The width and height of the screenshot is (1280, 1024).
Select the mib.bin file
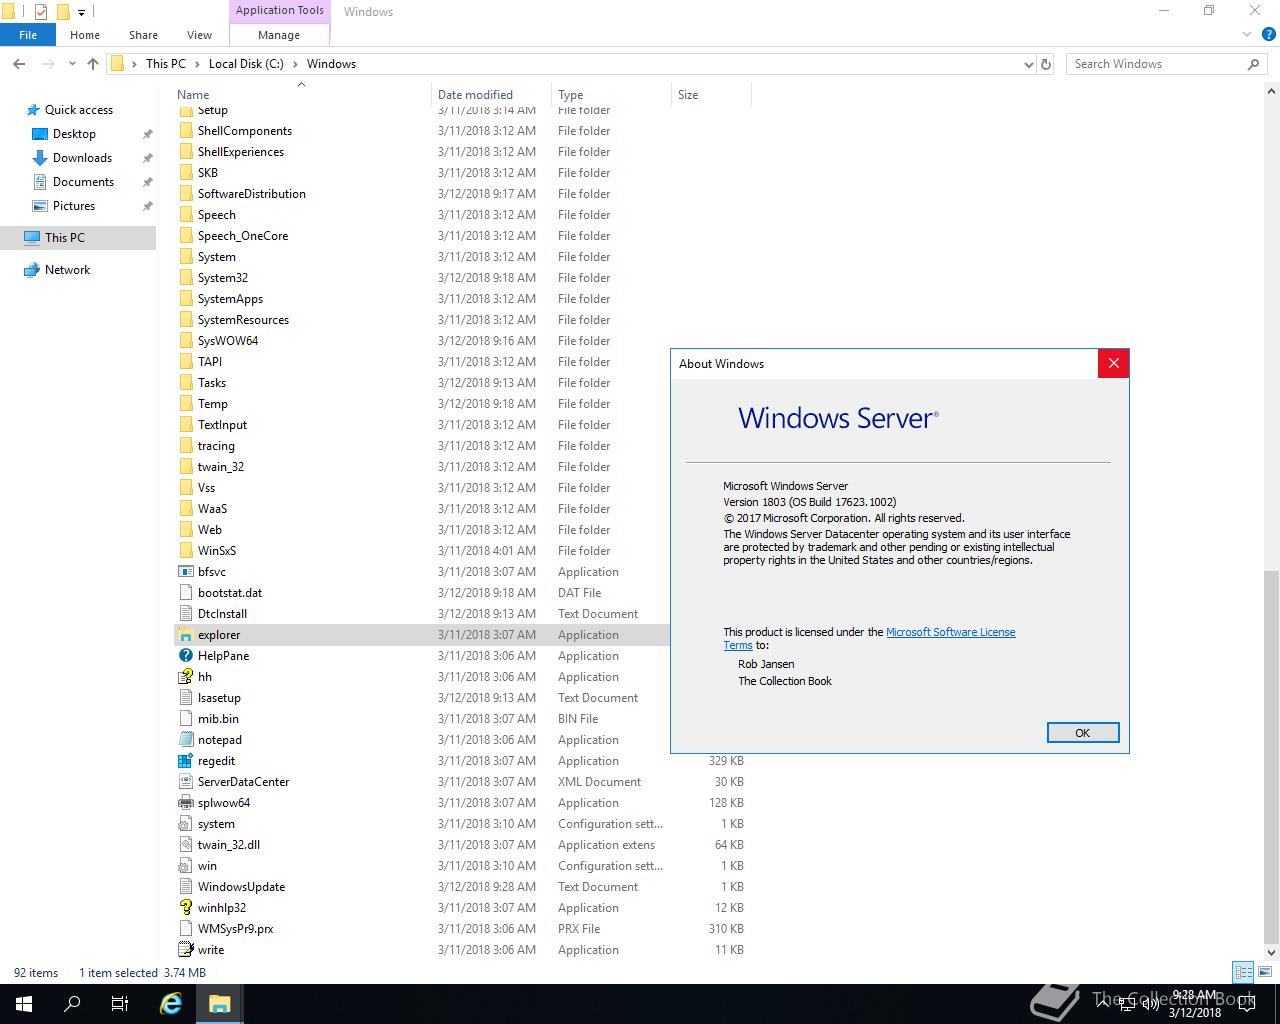point(218,719)
